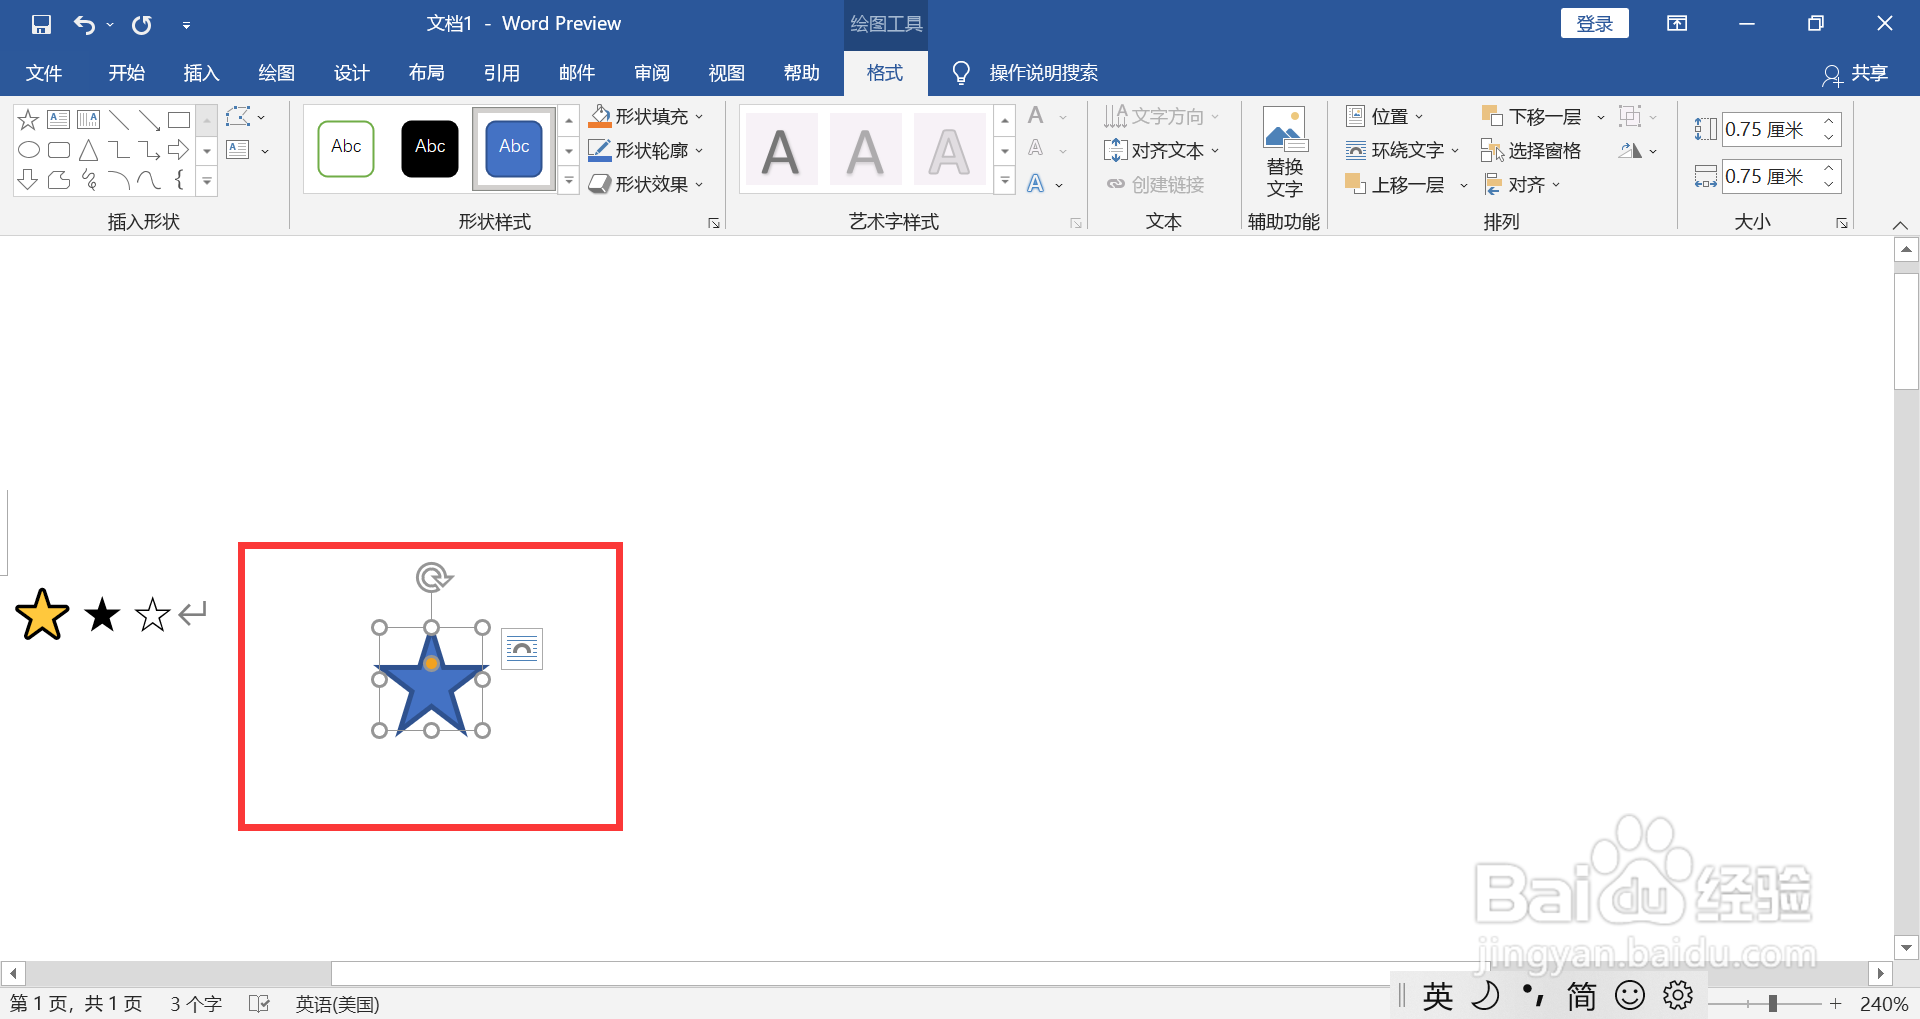
Task: Open the 文件 file menu
Action: coord(43,73)
